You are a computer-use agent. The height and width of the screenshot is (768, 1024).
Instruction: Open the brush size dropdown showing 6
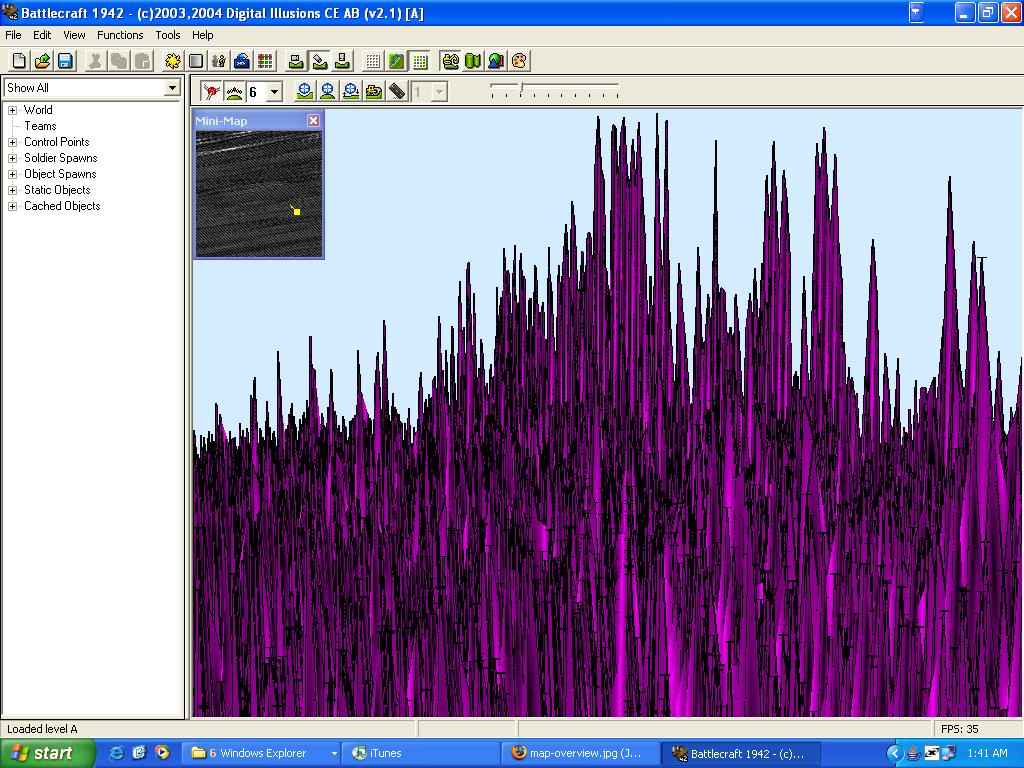click(x=275, y=92)
